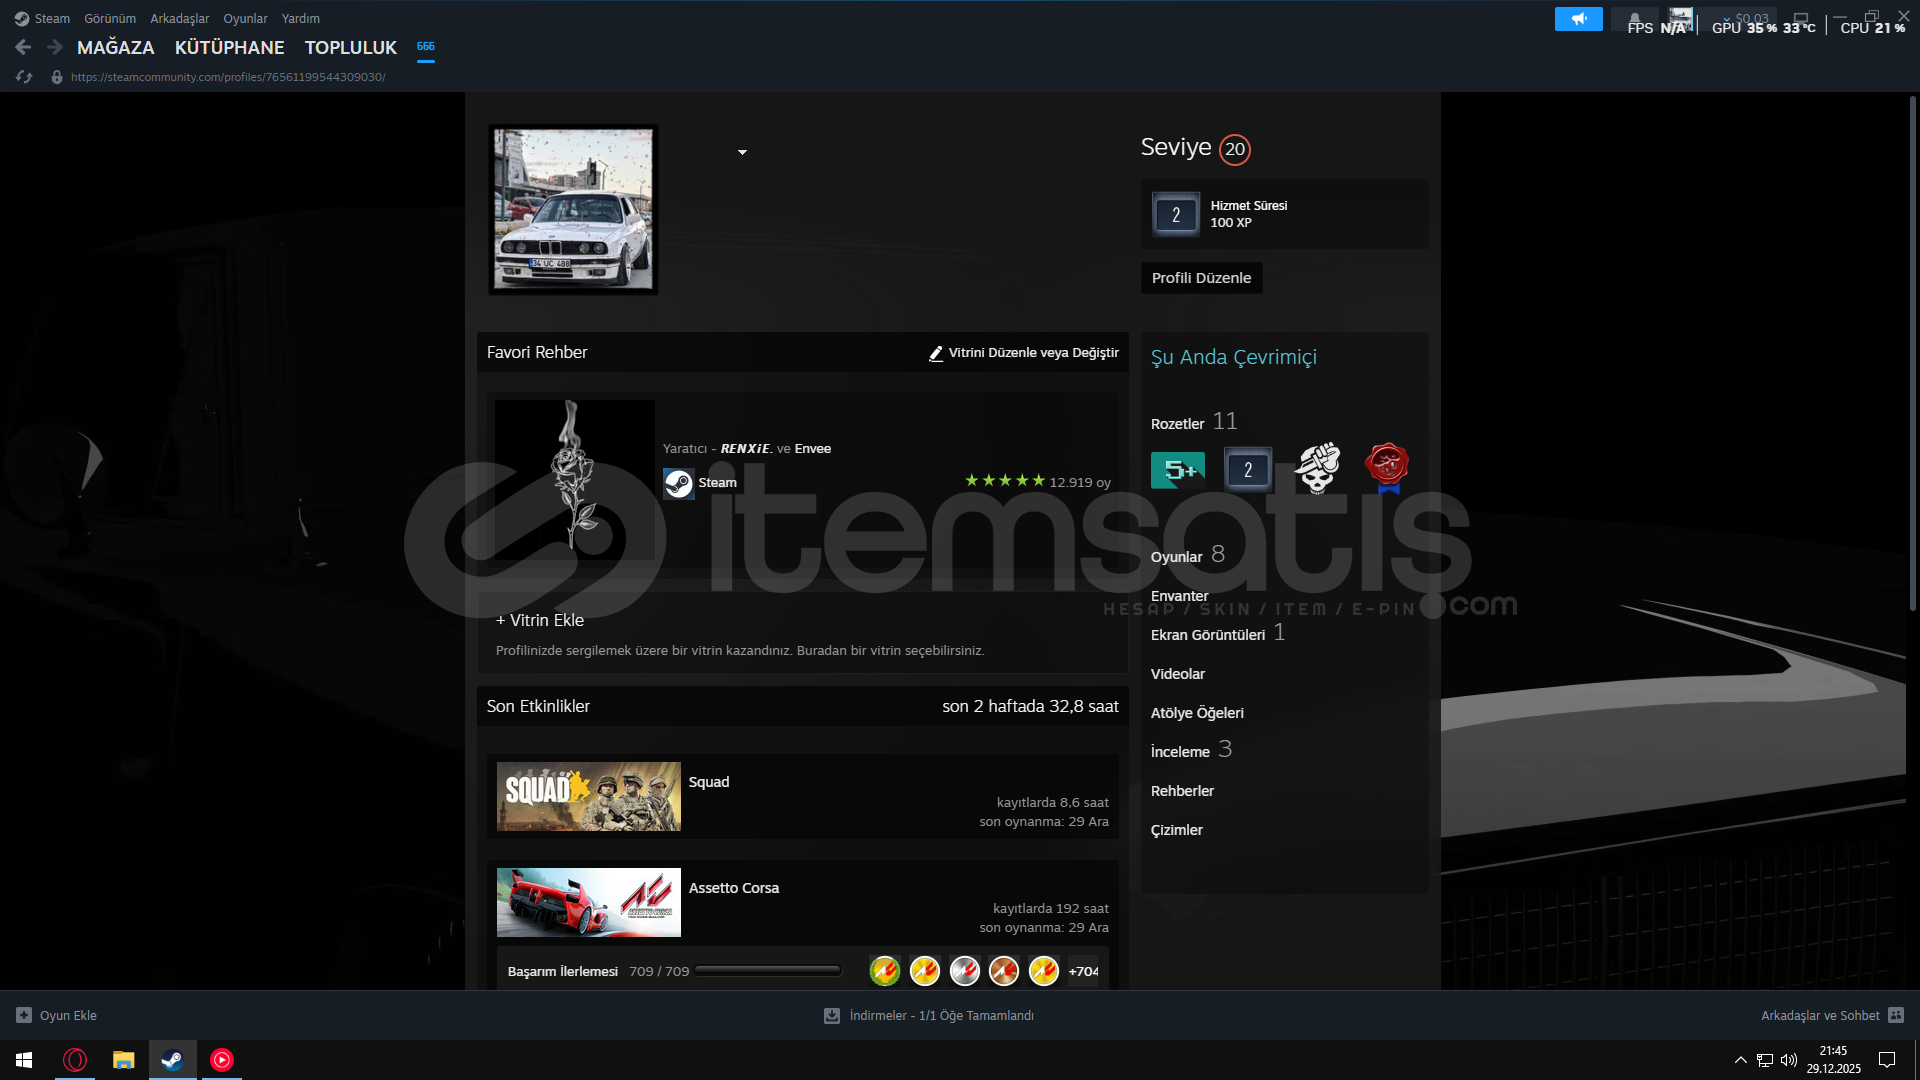The image size is (1920, 1080).
Task: Click the skull with knife badge
Action: click(x=1317, y=468)
